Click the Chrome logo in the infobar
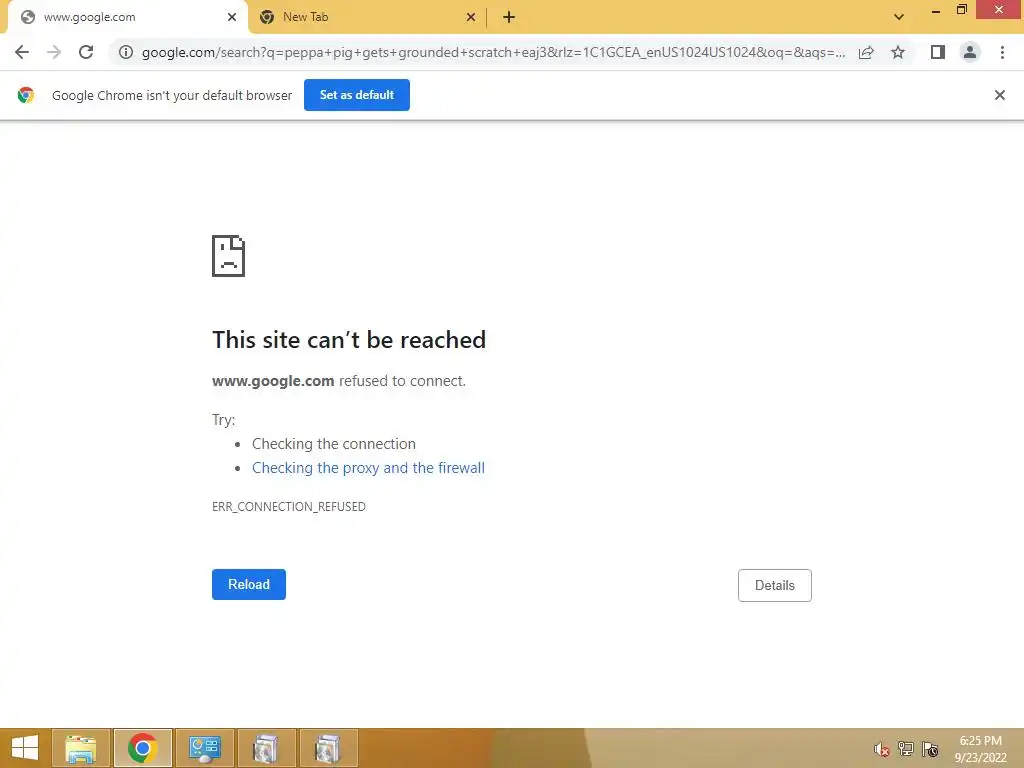Screen dimensions: 1024x768 point(25,95)
